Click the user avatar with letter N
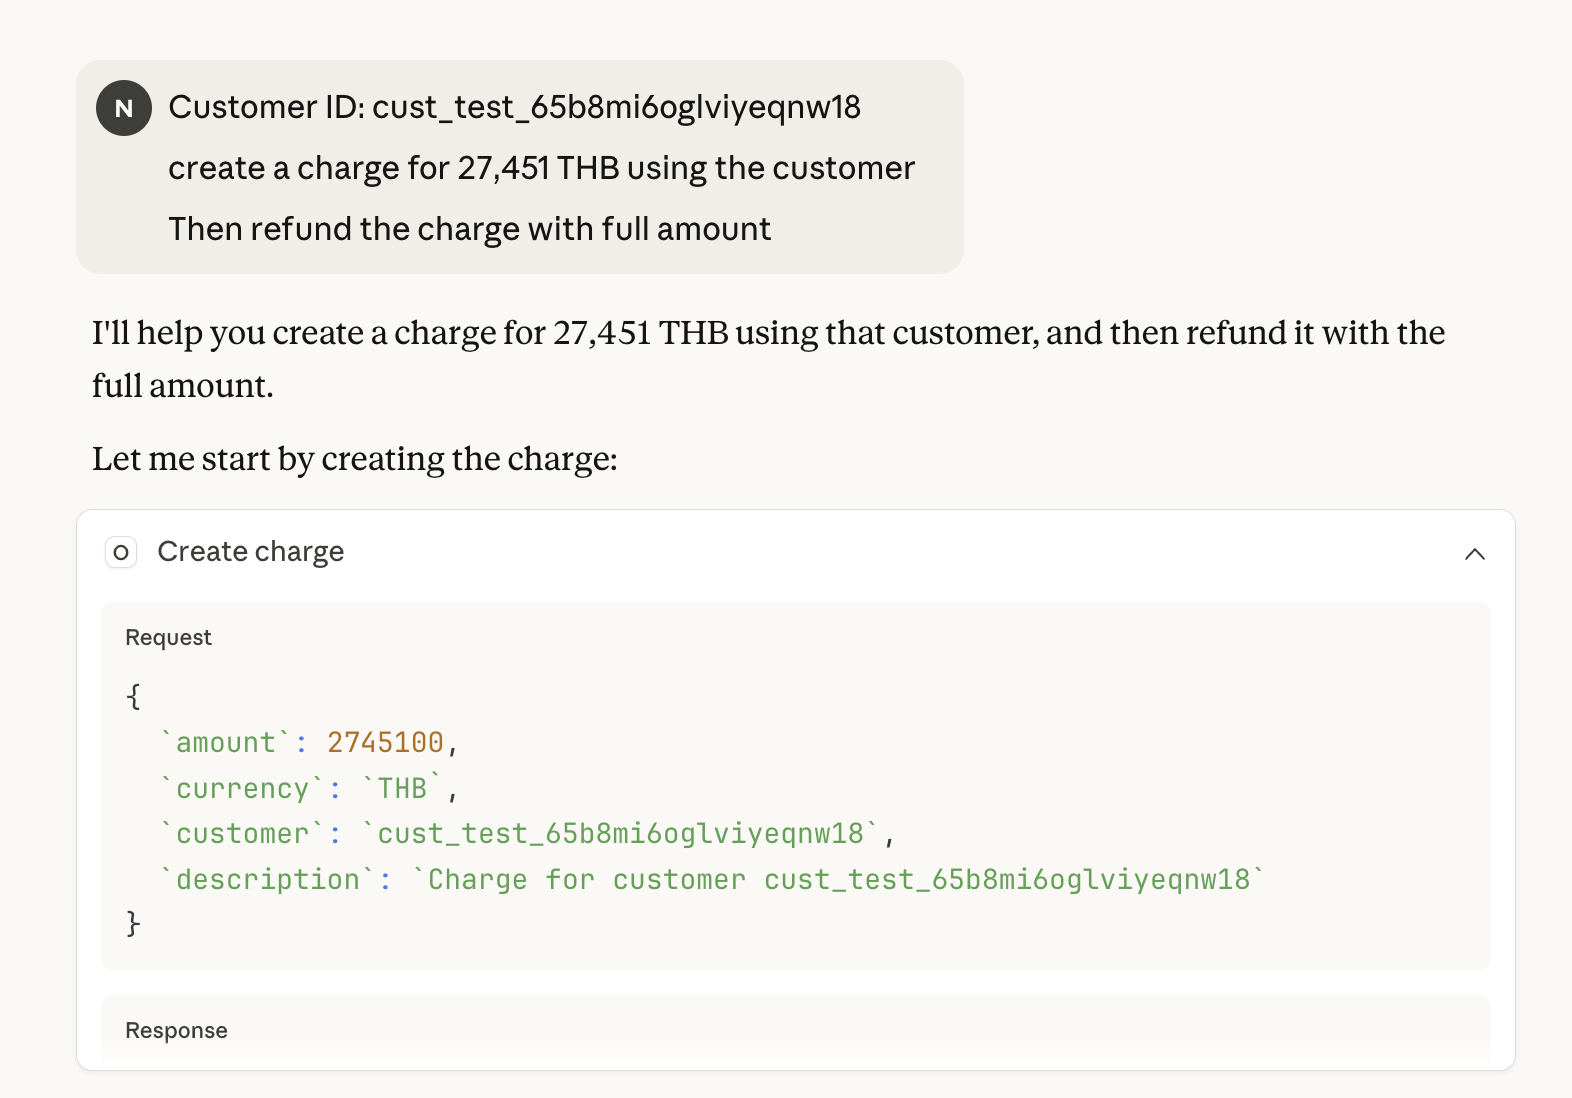Viewport: 1572px width, 1098px height. pos(124,108)
